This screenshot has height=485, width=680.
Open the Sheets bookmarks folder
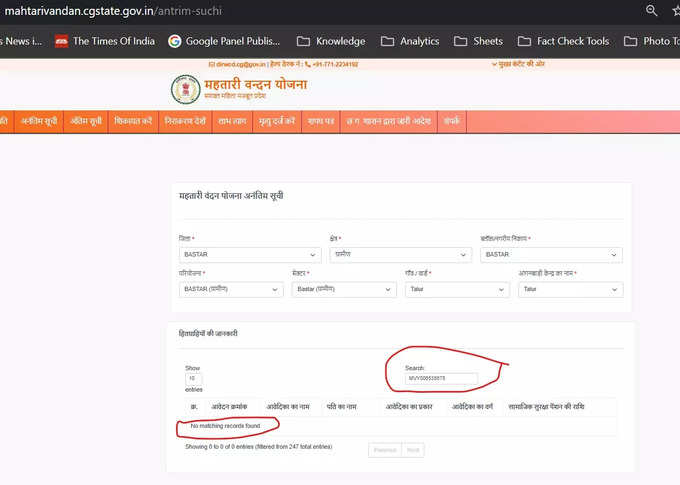[x=478, y=41]
